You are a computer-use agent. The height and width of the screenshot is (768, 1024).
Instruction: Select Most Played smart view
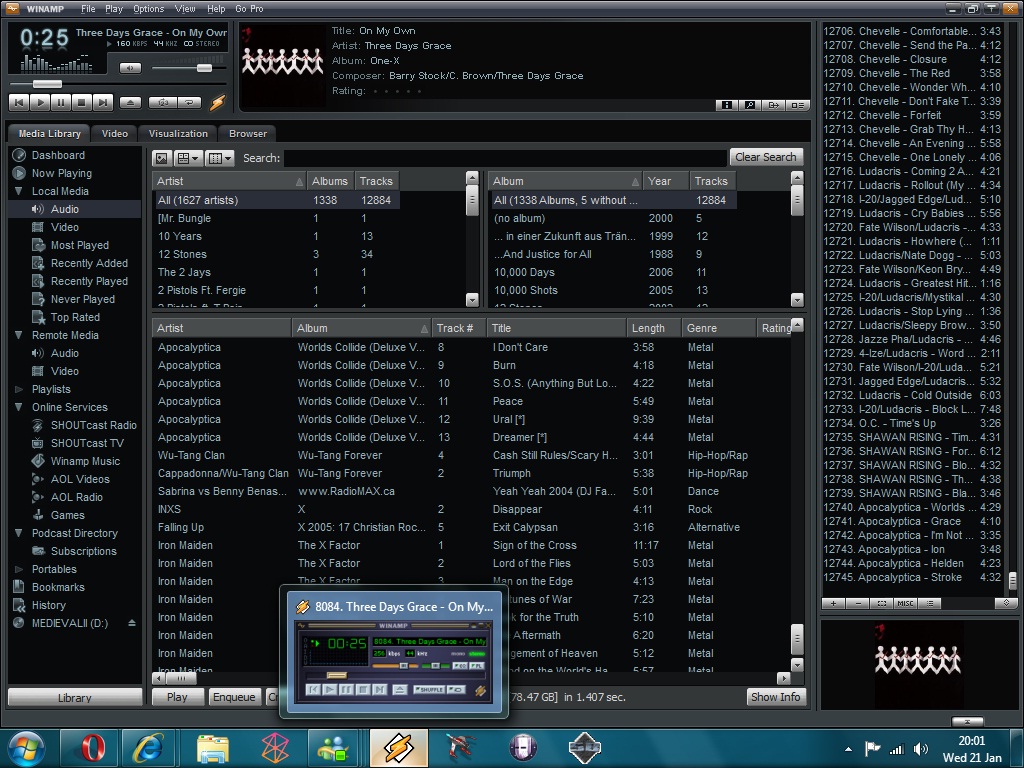[80, 245]
